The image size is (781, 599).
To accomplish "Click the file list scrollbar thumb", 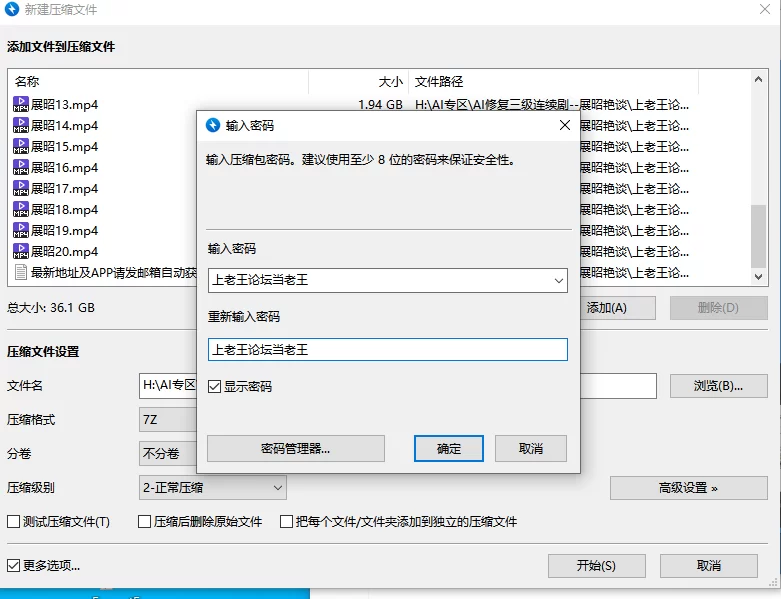I will pos(758,237).
